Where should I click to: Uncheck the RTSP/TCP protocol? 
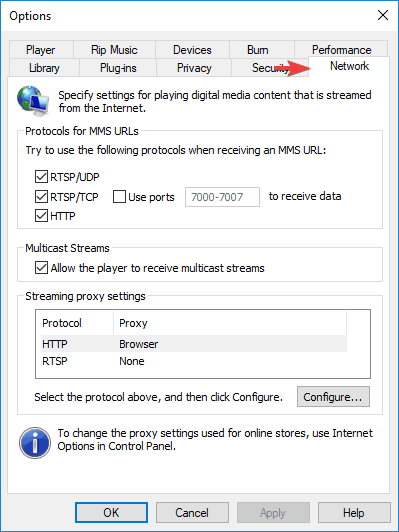[41, 196]
